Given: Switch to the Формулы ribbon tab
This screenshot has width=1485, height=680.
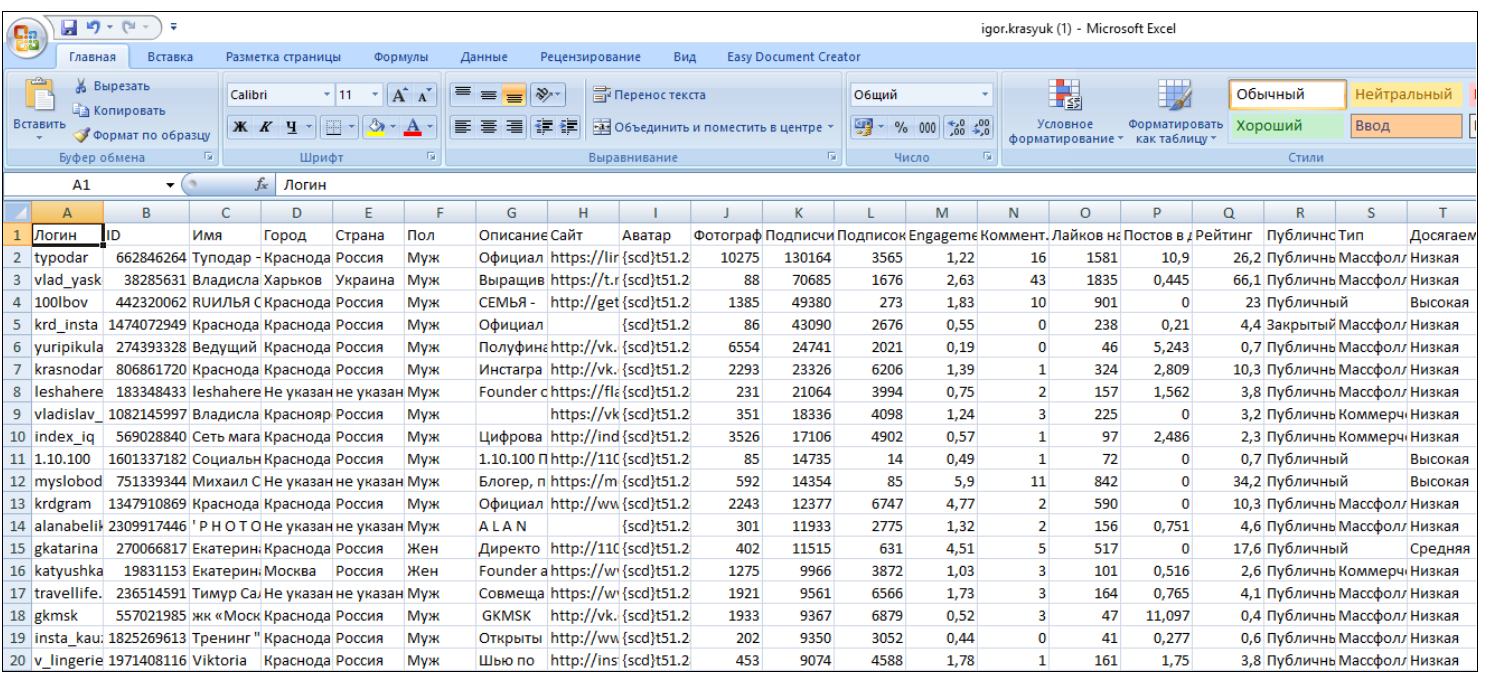Looking at the screenshot, I should 401,57.
